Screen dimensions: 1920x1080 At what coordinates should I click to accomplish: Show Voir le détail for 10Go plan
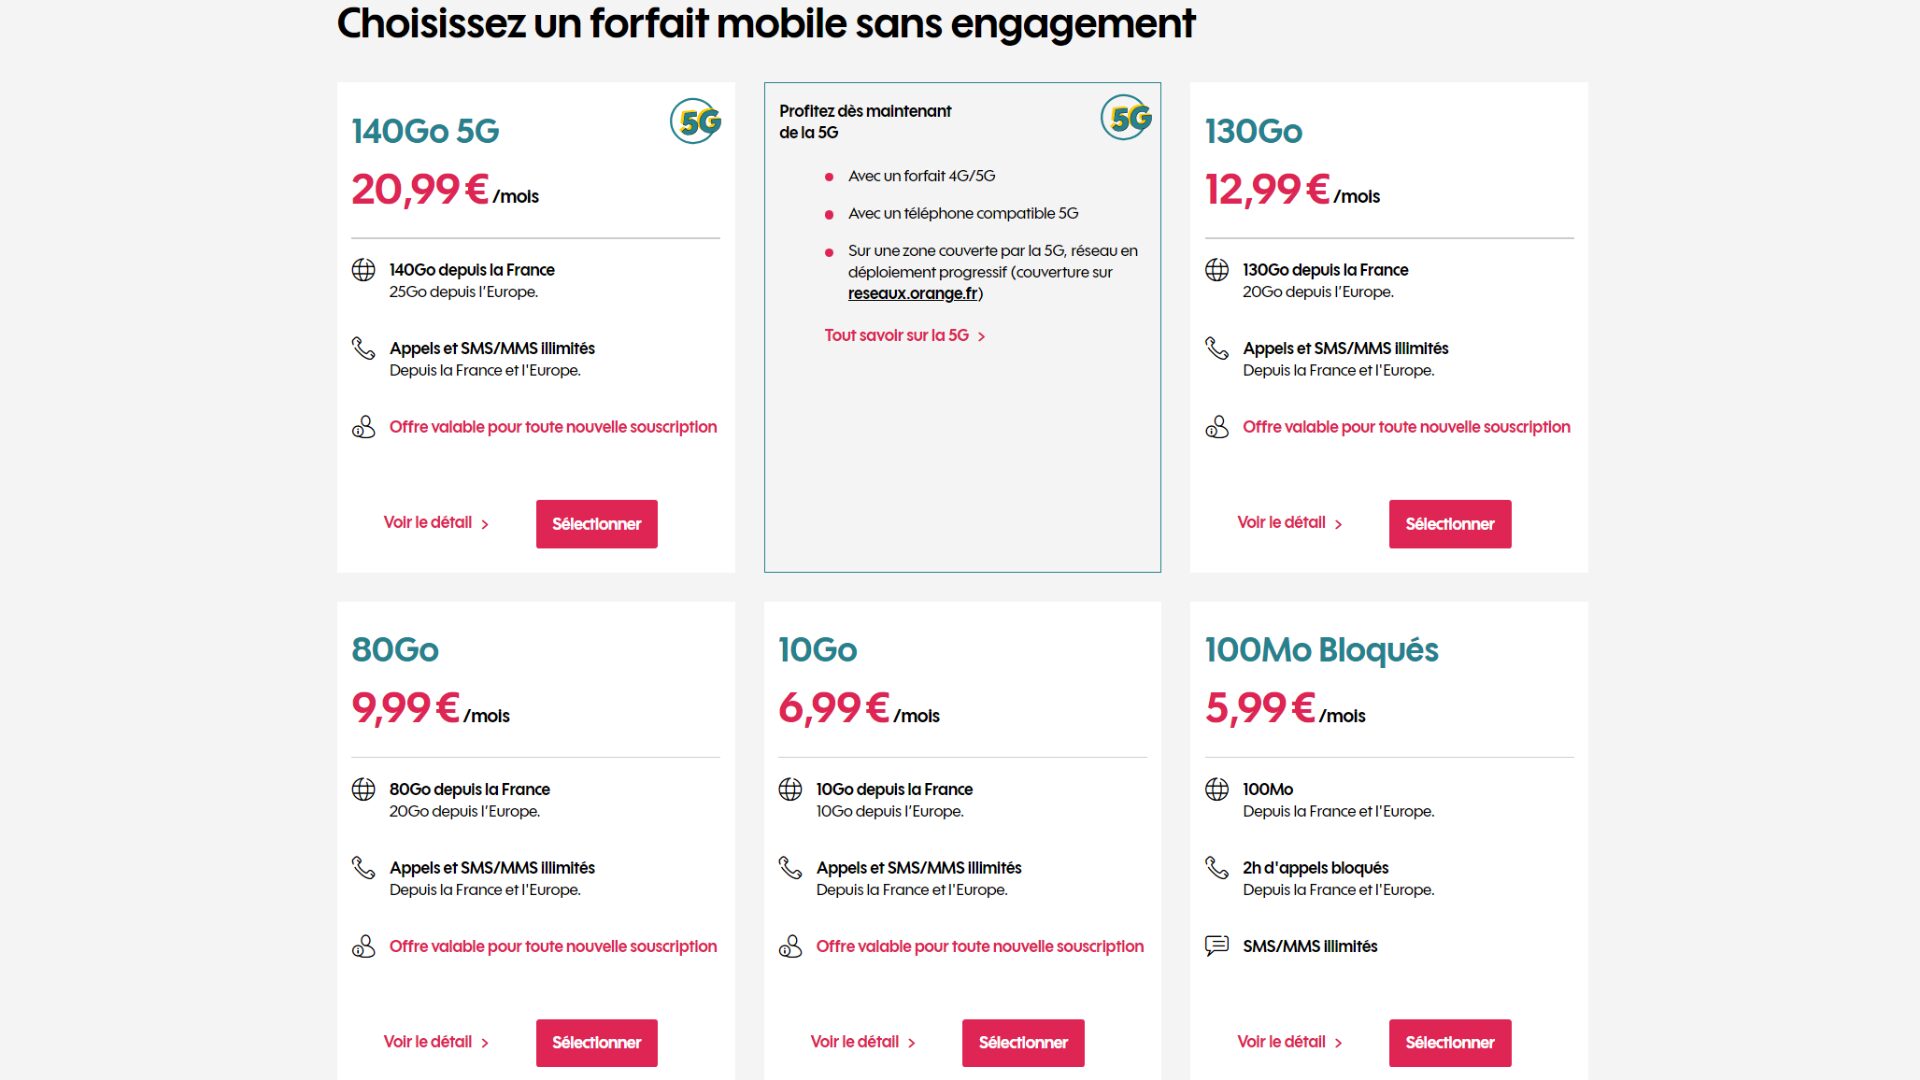point(863,1042)
